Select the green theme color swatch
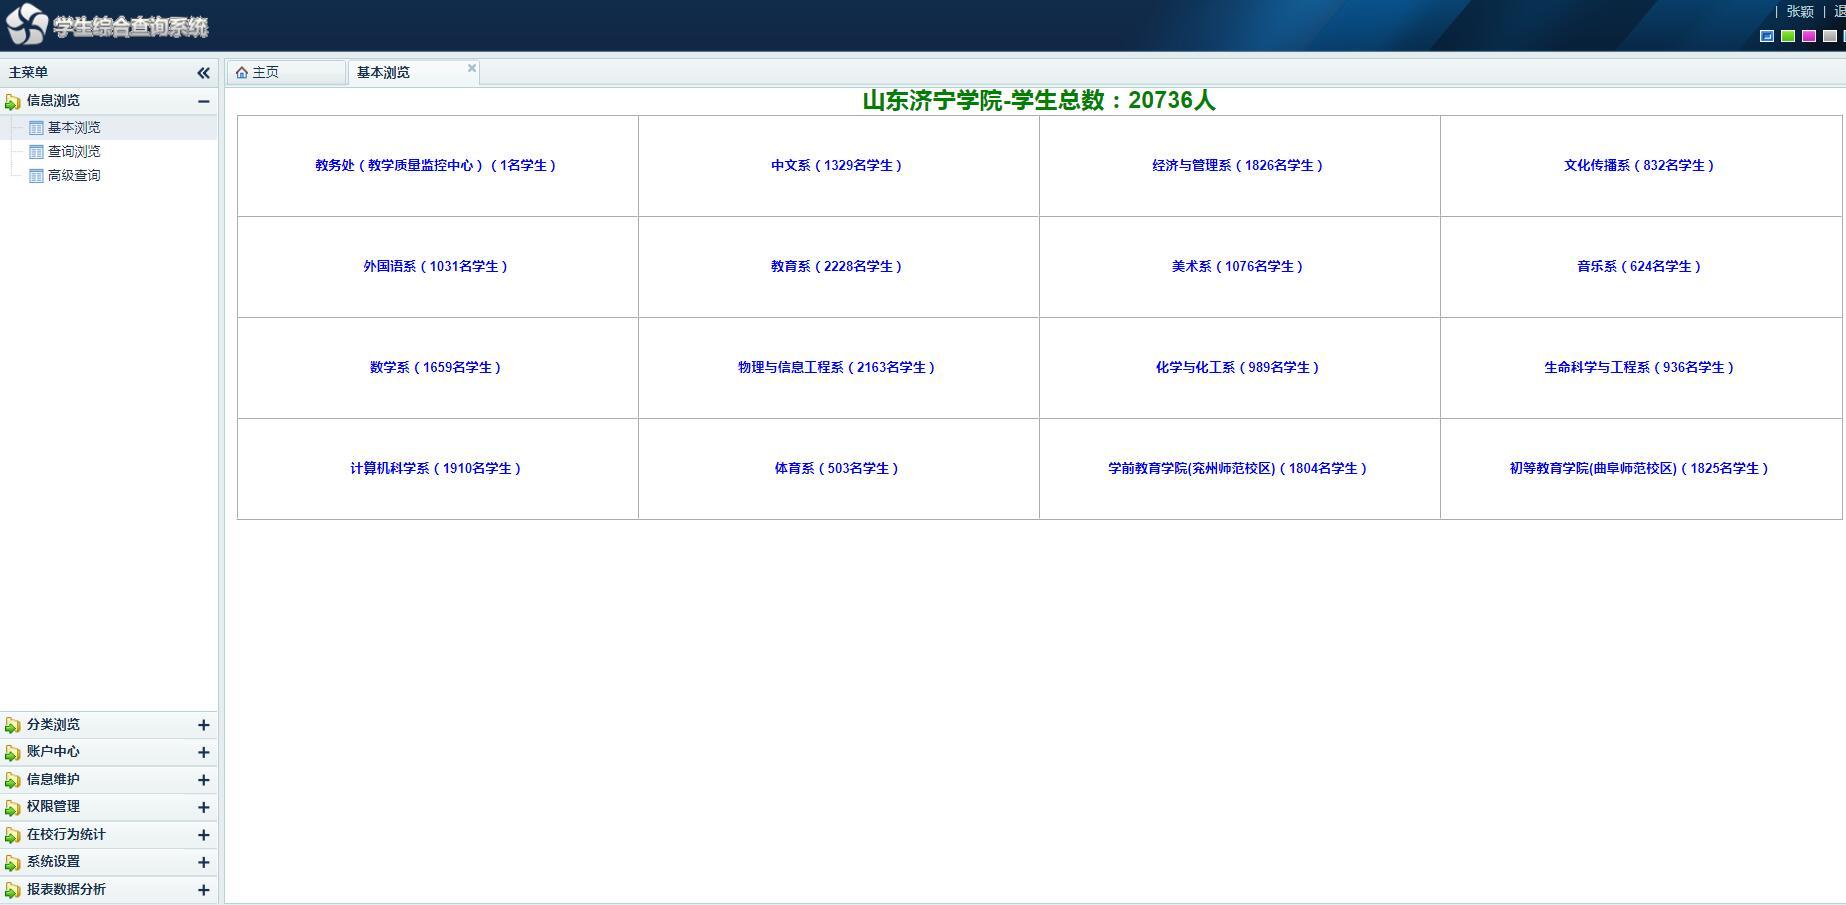The width and height of the screenshot is (1846, 905). coord(1788,36)
